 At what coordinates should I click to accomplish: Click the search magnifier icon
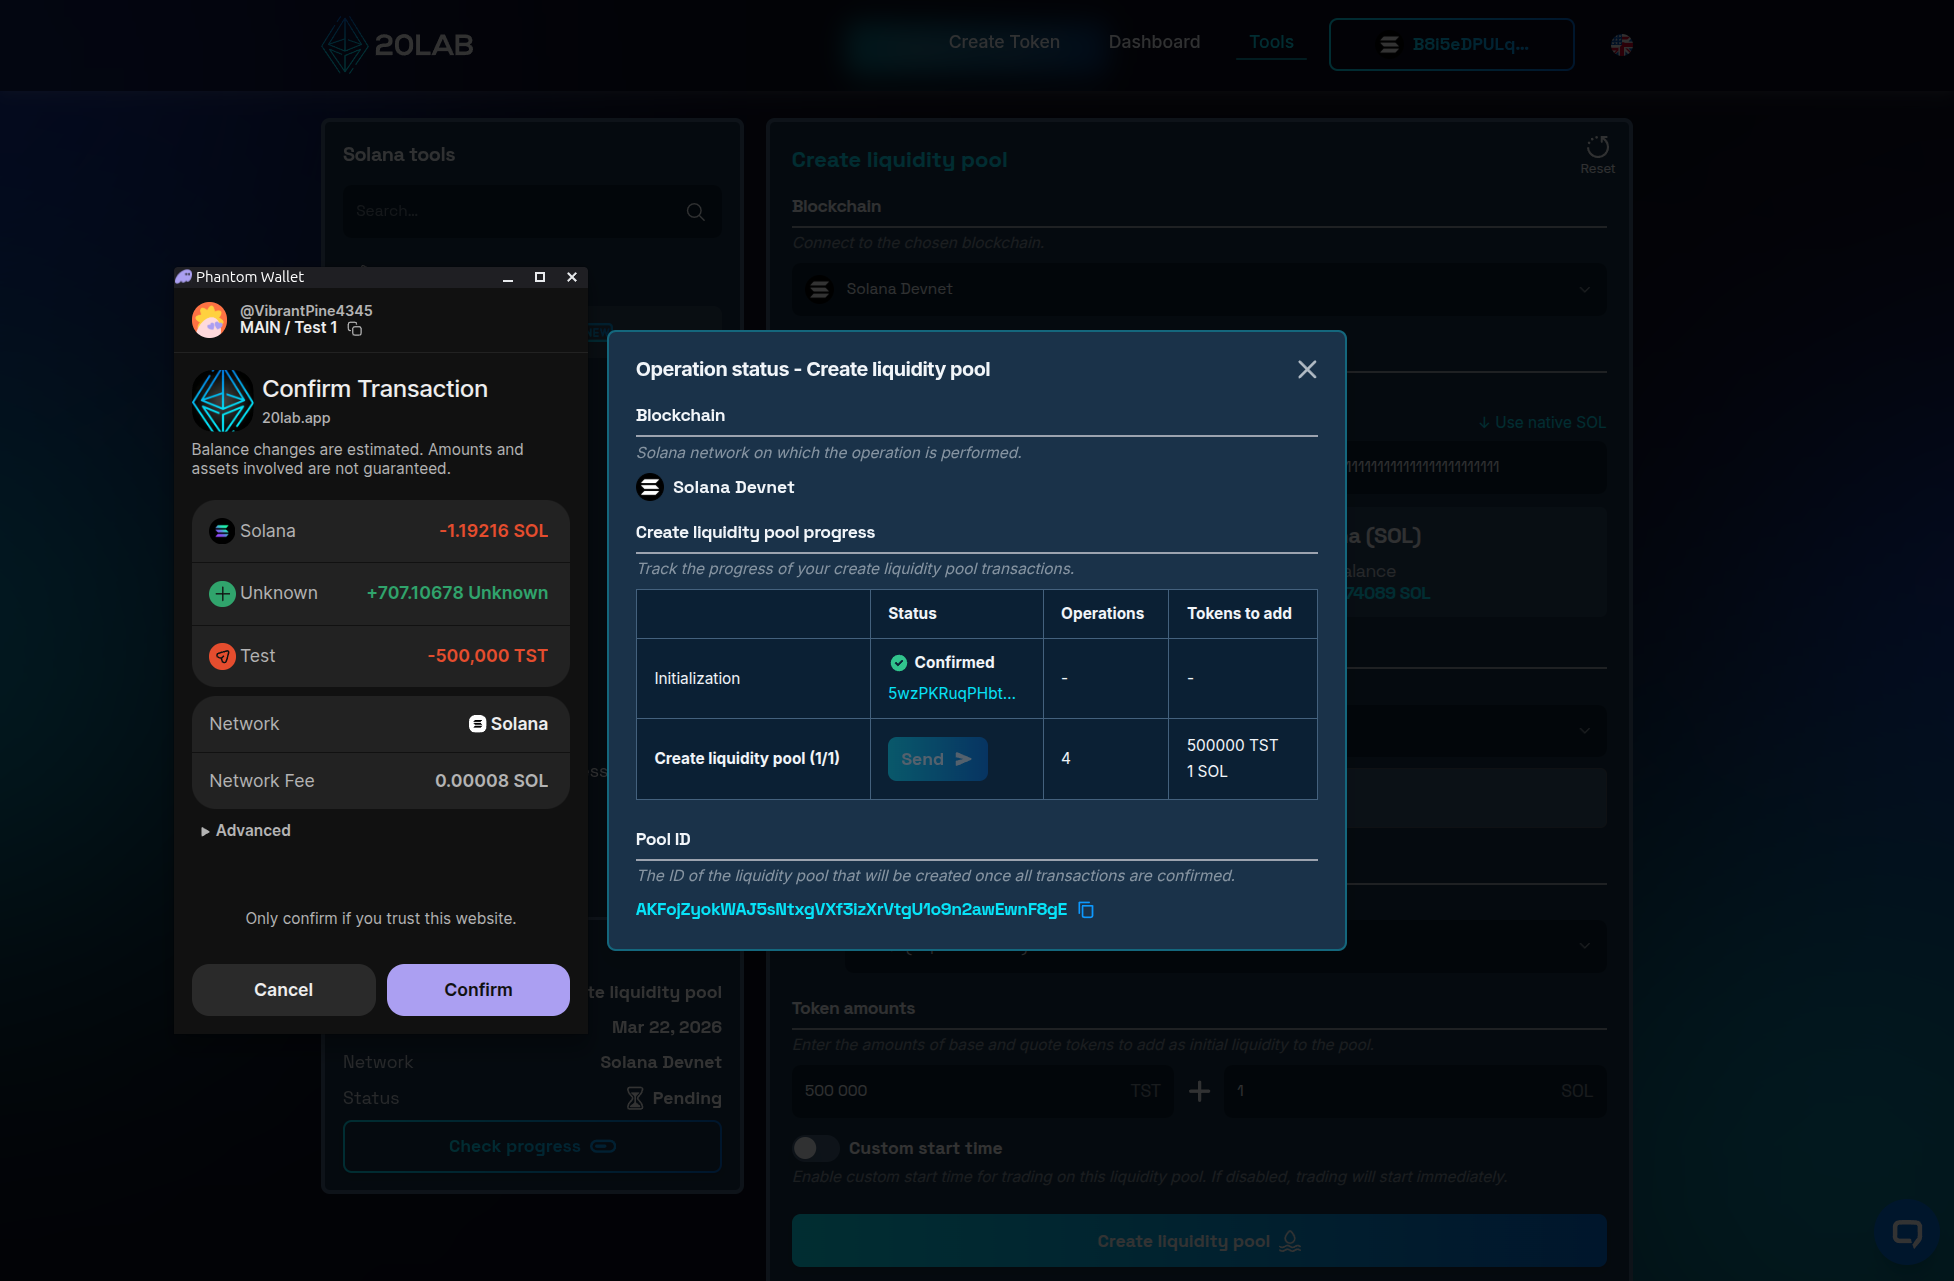click(x=696, y=212)
